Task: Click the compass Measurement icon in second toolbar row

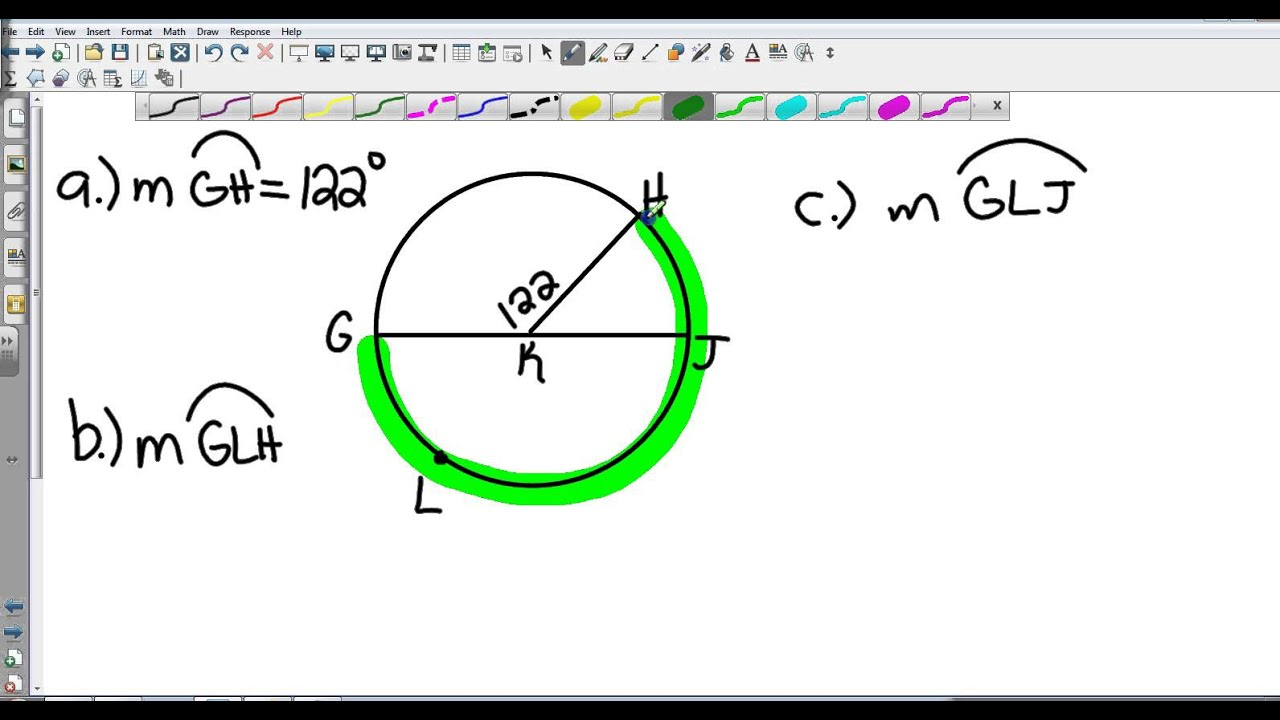Action: pyautogui.click(x=87, y=78)
